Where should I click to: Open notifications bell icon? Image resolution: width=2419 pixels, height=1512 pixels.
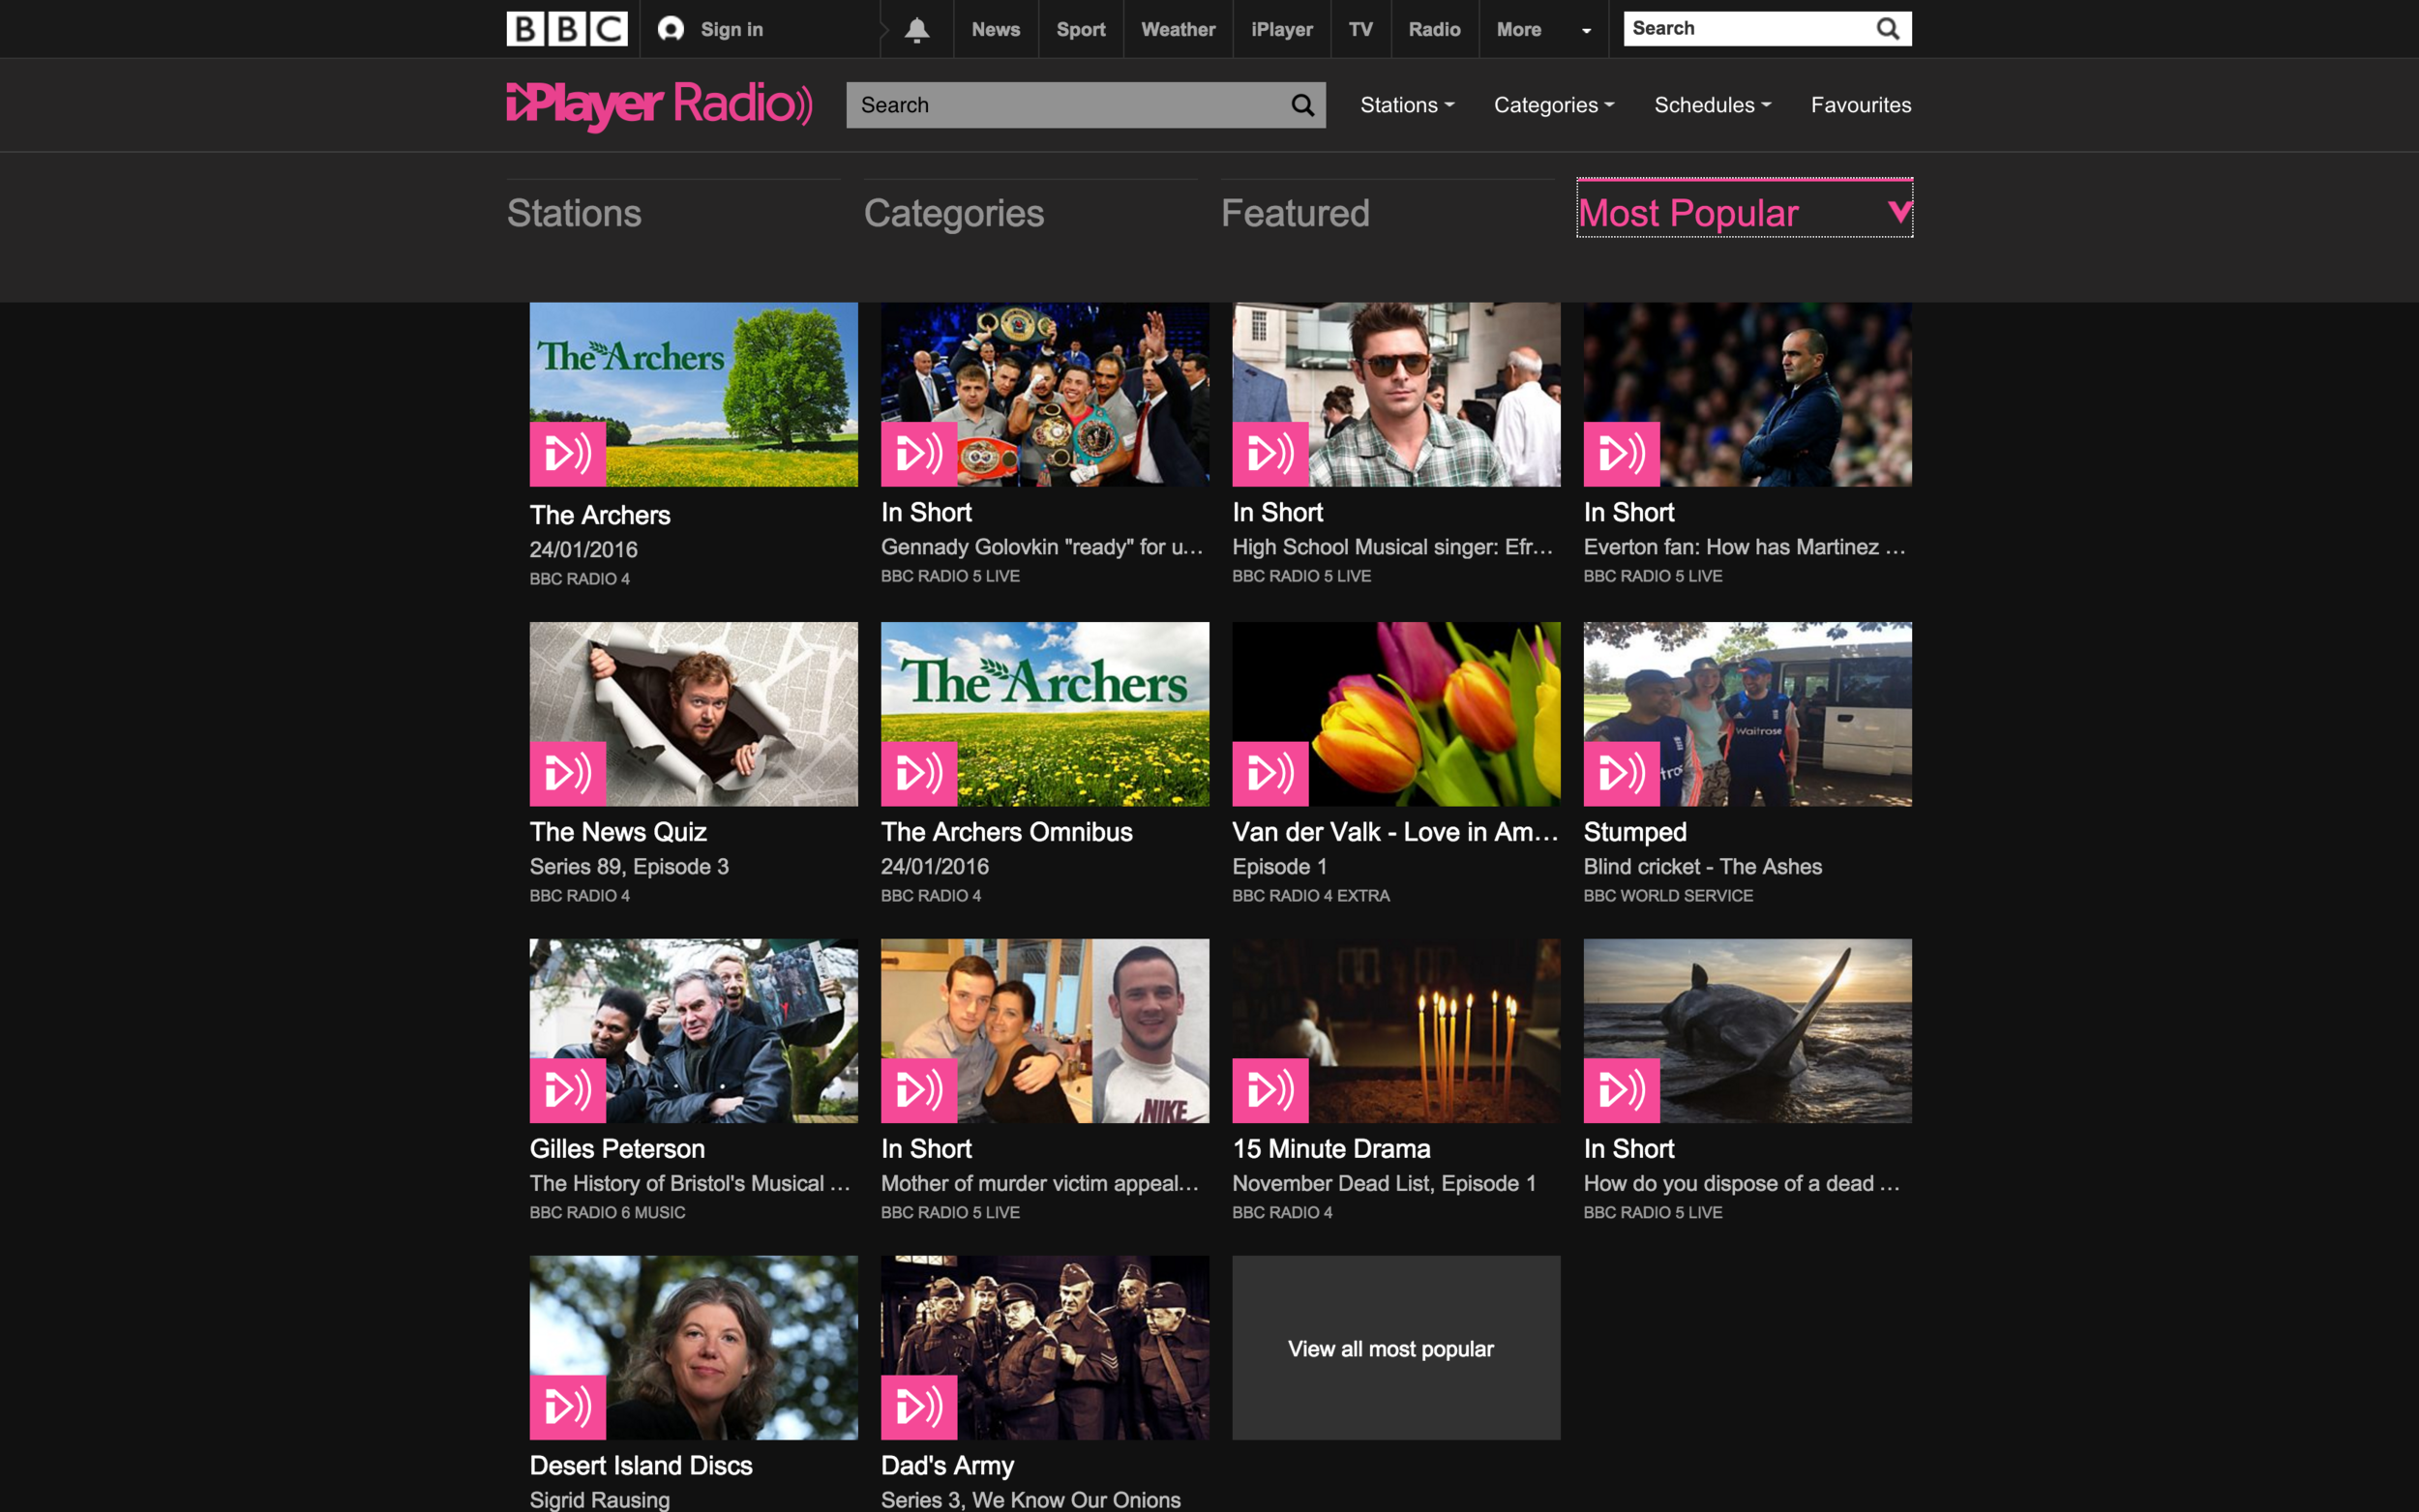pos(917,30)
